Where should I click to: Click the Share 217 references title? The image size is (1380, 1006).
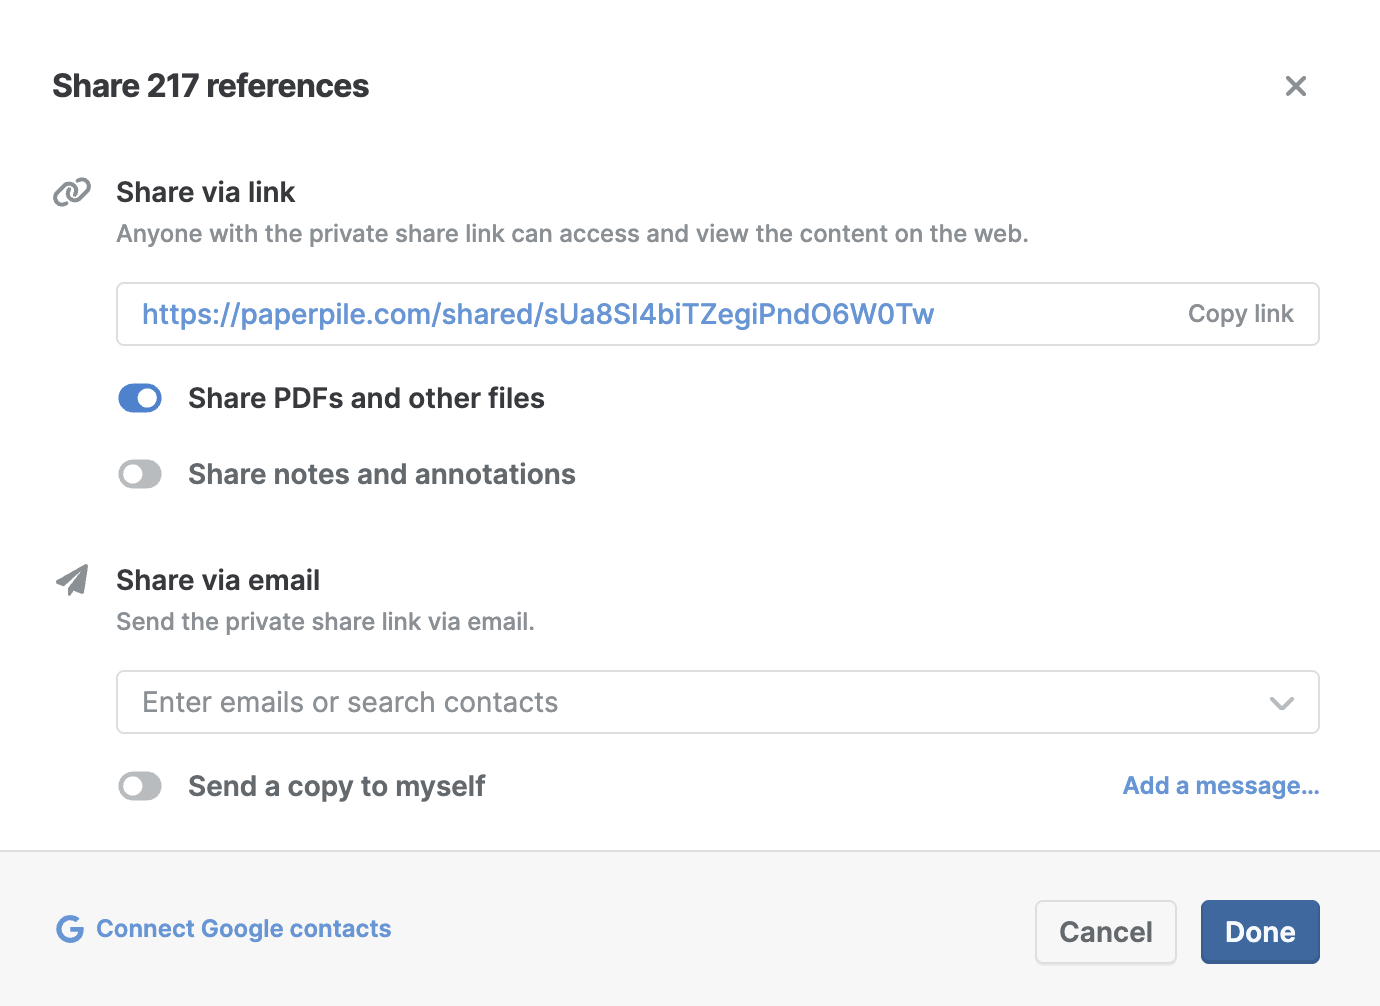click(x=211, y=86)
